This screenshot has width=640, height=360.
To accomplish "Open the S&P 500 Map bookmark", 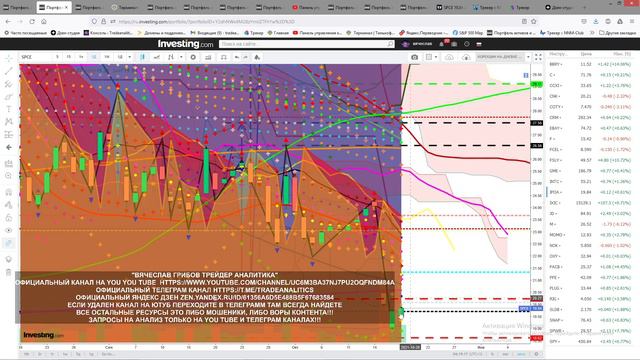I will coord(467,33).
